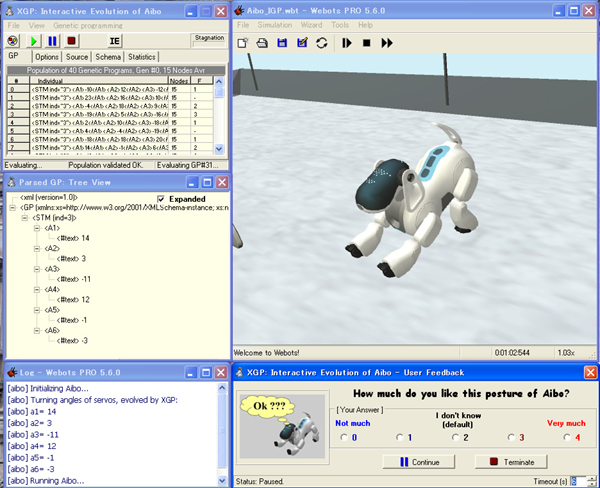Click the blue Pause button in XGP toolbar
The width and height of the screenshot is (600, 488).
pyautogui.click(x=52, y=41)
